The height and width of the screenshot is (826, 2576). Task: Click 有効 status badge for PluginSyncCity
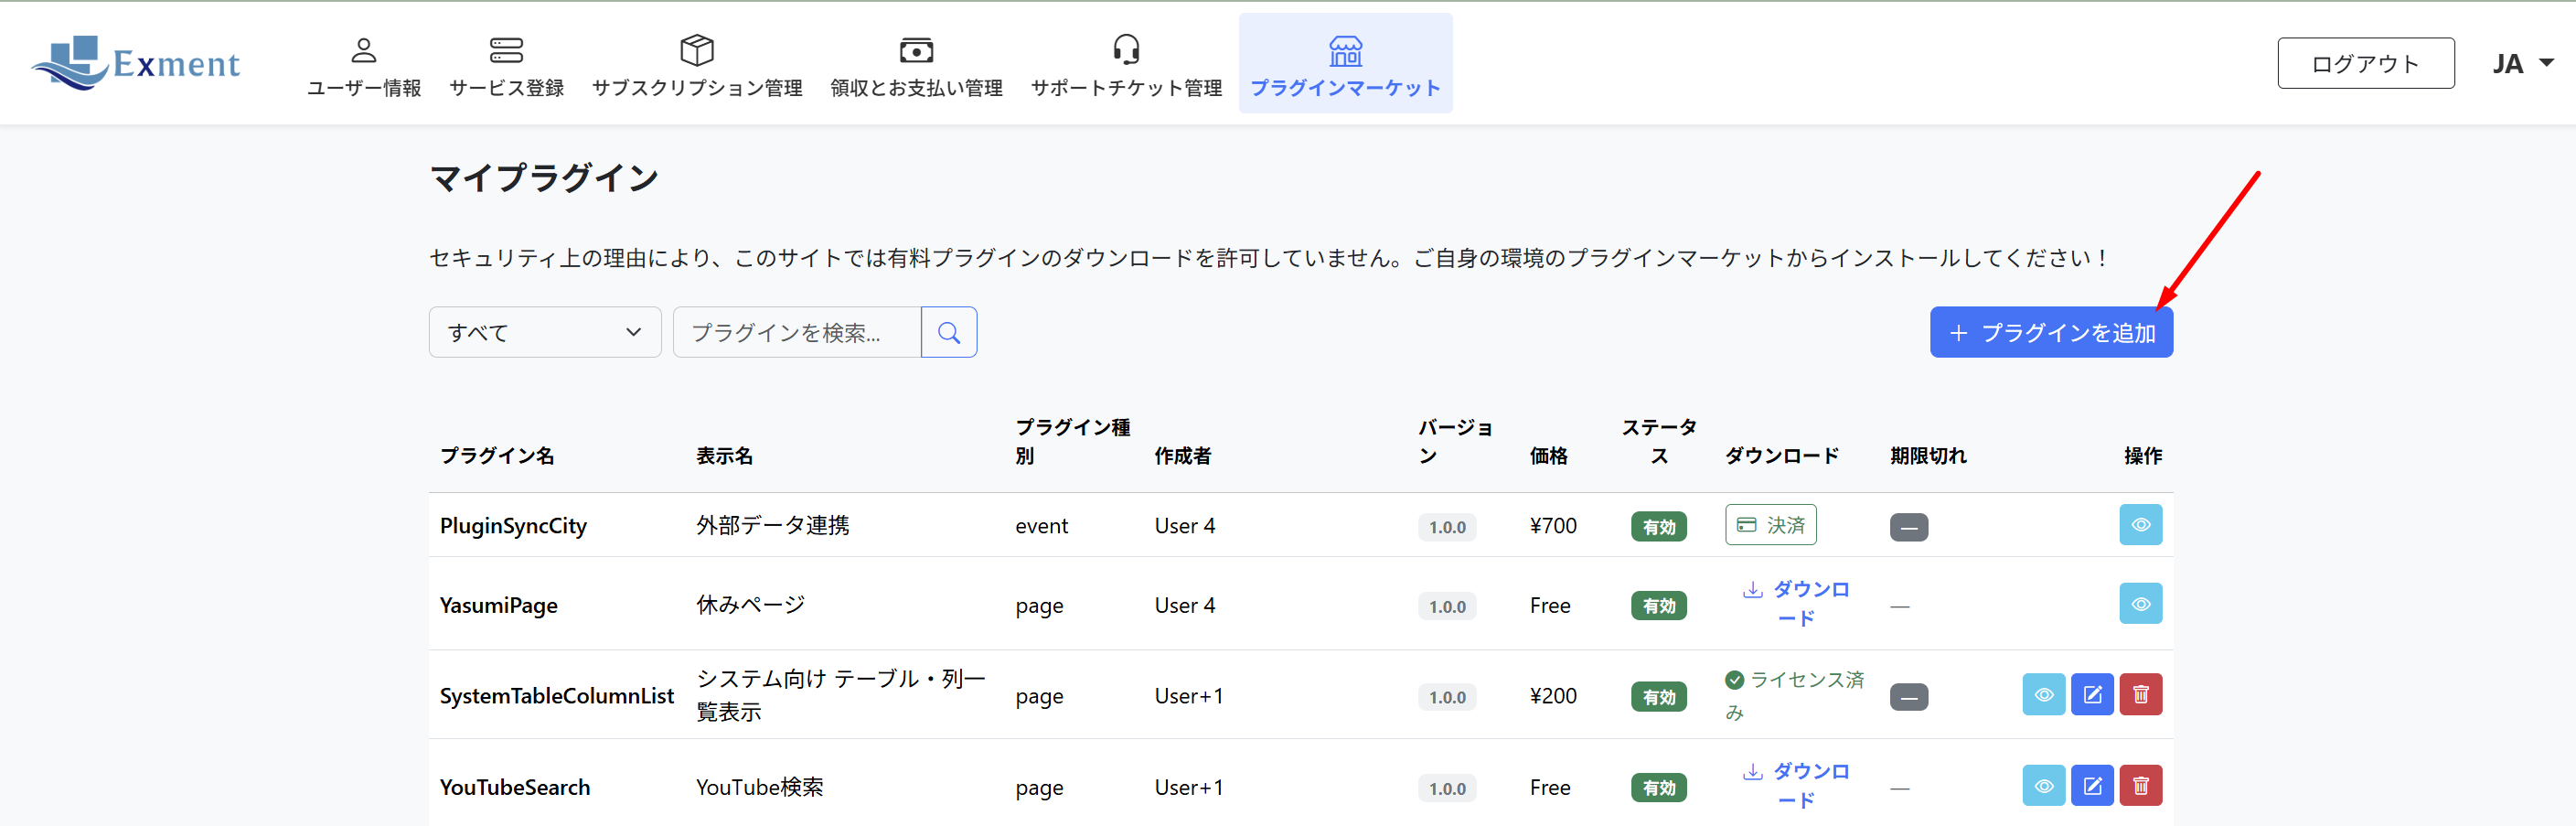coord(1658,527)
